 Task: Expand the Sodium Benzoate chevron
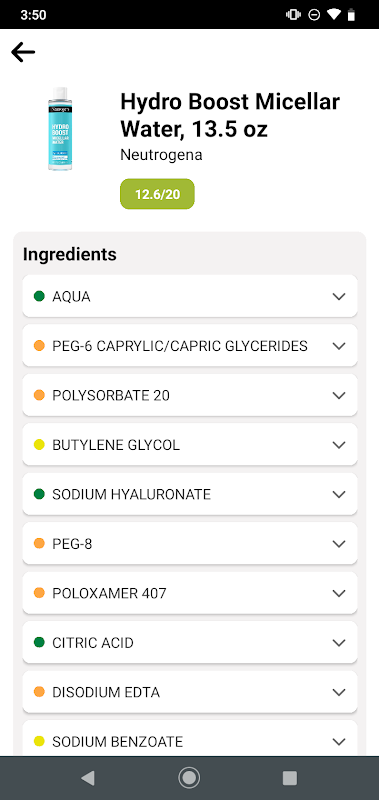(339, 742)
